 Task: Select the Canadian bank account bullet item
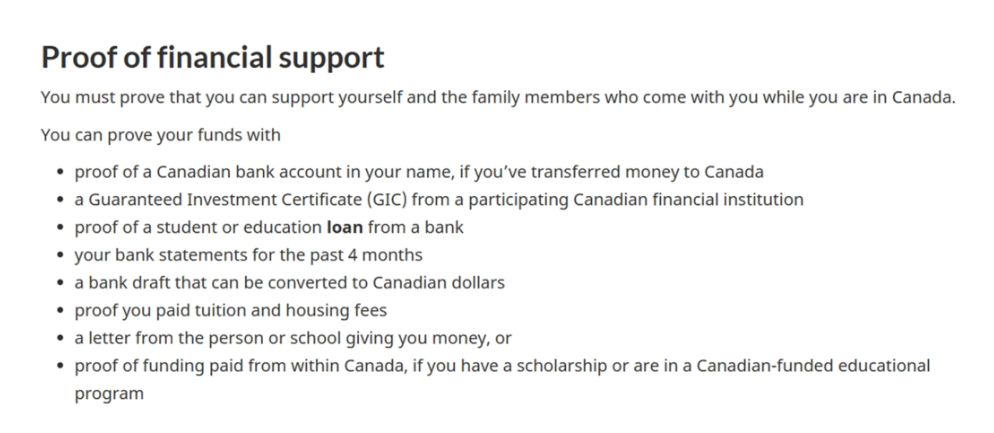pyautogui.click(x=419, y=171)
